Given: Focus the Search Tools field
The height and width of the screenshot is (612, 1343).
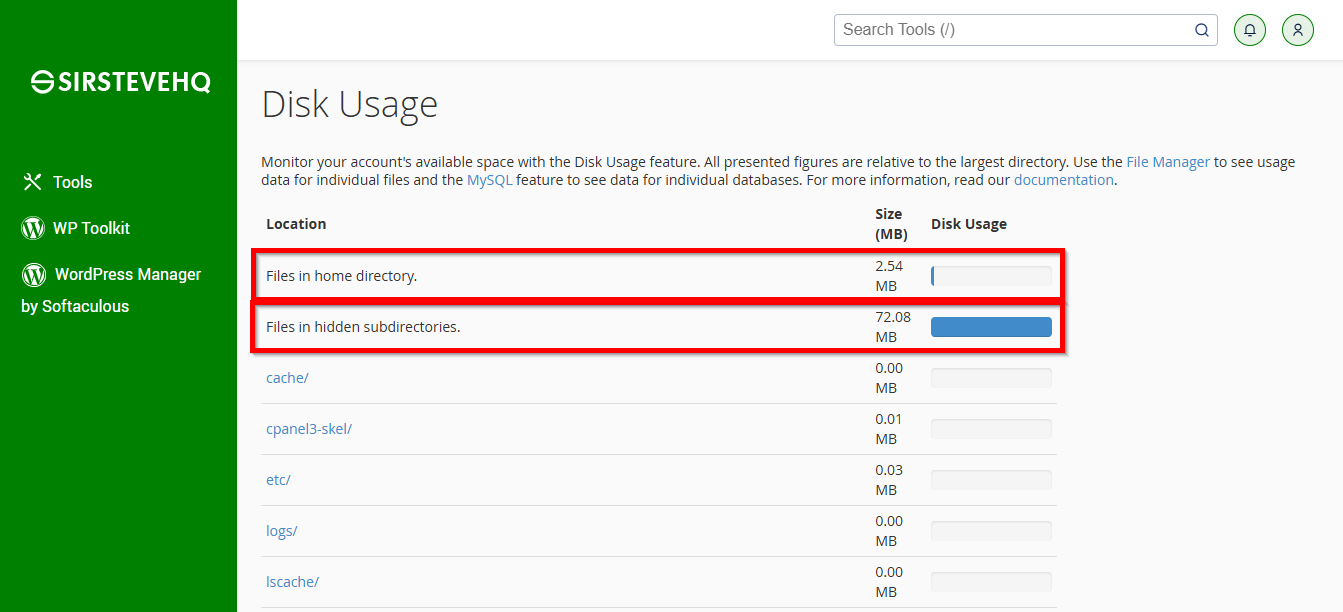Looking at the screenshot, I should [x=1026, y=30].
